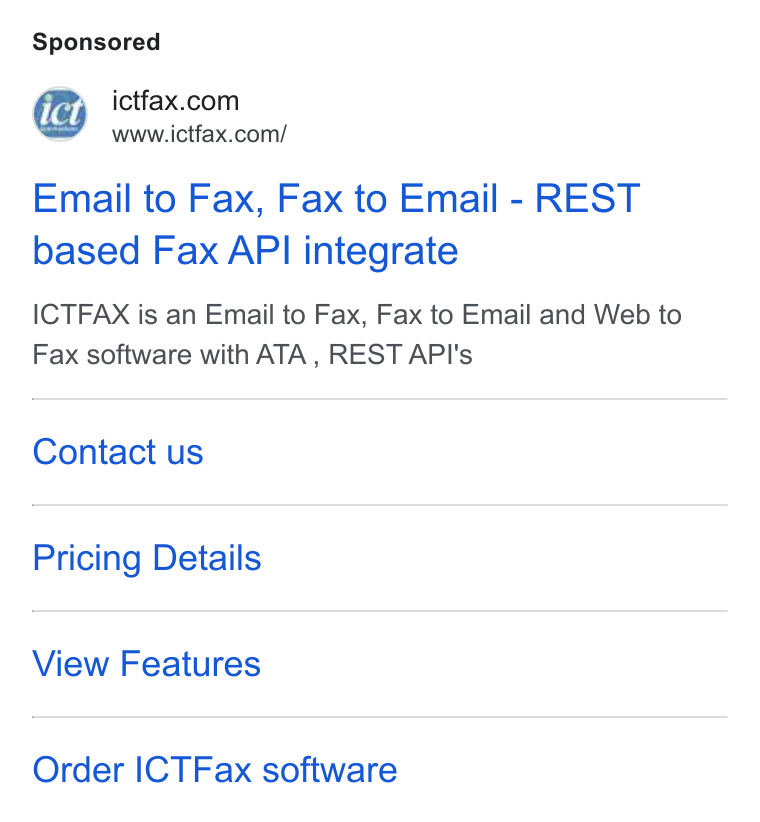The height and width of the screenshot is (822, 760).
Task: Open the Order ICTFax software sitelink
Action: (x=215, y=770)
